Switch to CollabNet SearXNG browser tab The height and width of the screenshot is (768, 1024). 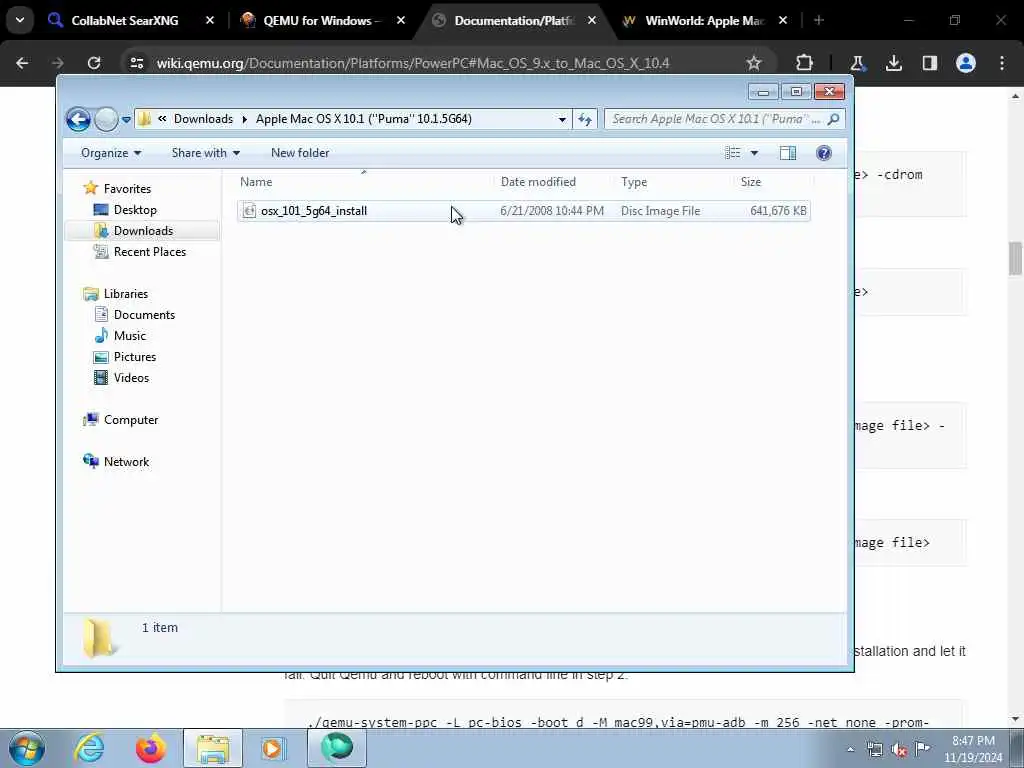(124, 21)
